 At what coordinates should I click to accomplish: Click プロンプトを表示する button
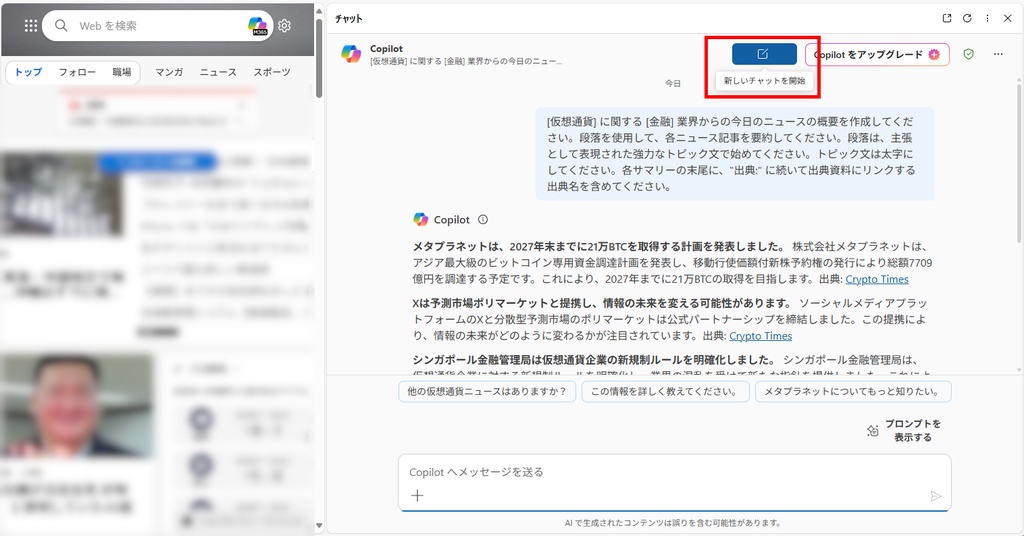[904, 430]
